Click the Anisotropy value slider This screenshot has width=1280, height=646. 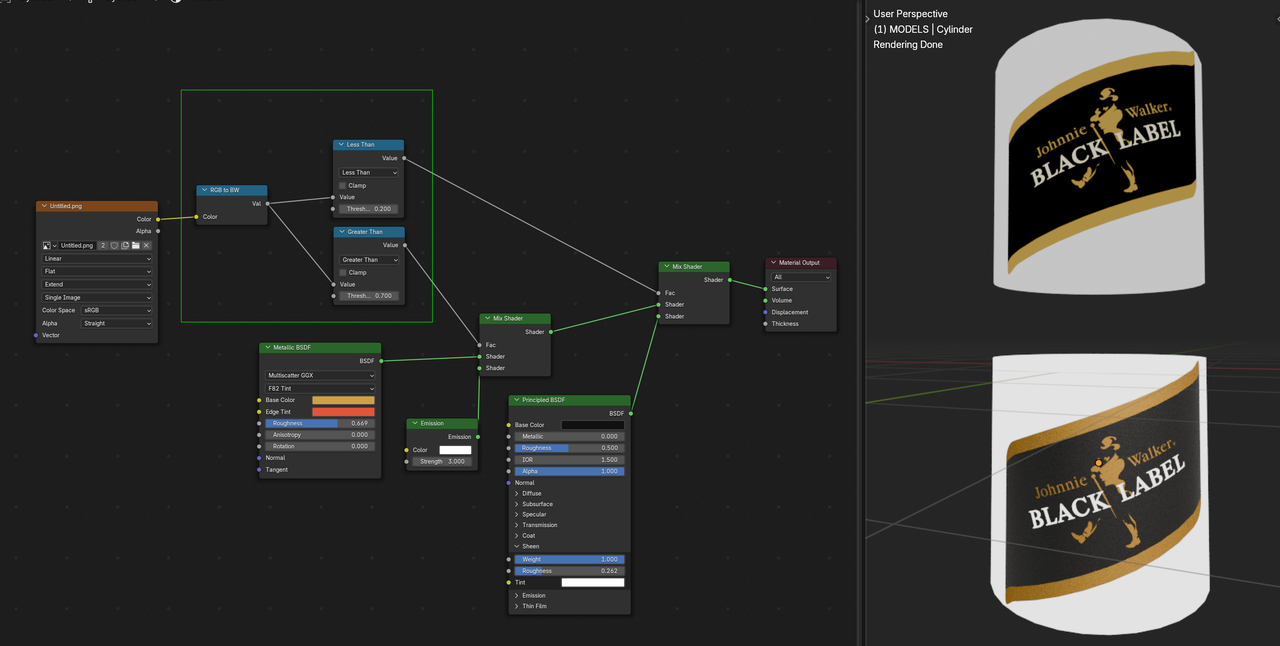click(x=320, y=435)
